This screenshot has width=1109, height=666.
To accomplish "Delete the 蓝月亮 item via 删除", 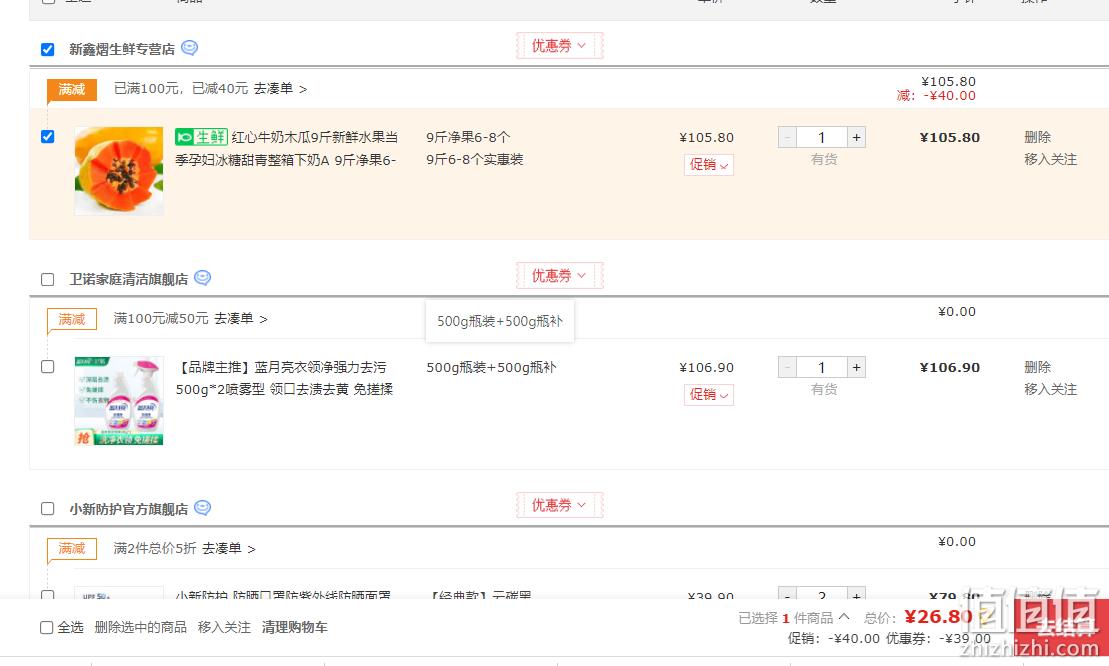I will pos(1038,367).
